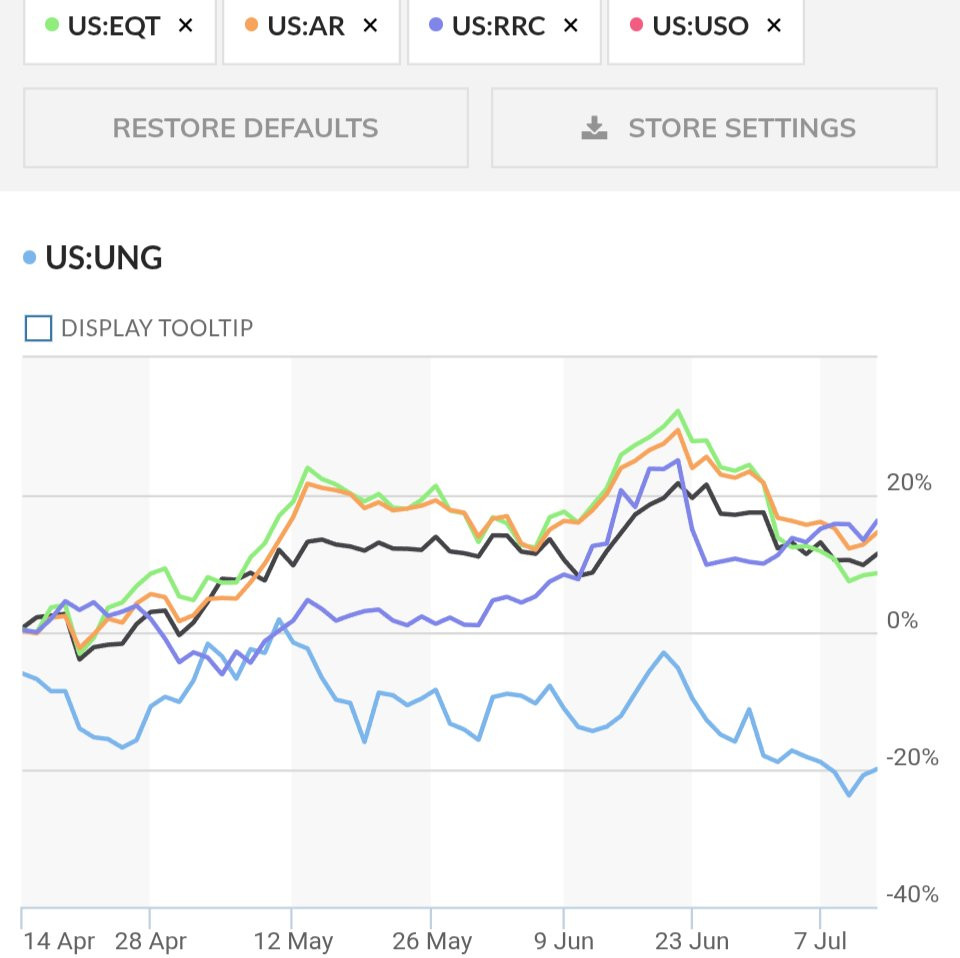Click the download icon on Store Settings
The image size is (960, 958).
(x=594, y=128)
